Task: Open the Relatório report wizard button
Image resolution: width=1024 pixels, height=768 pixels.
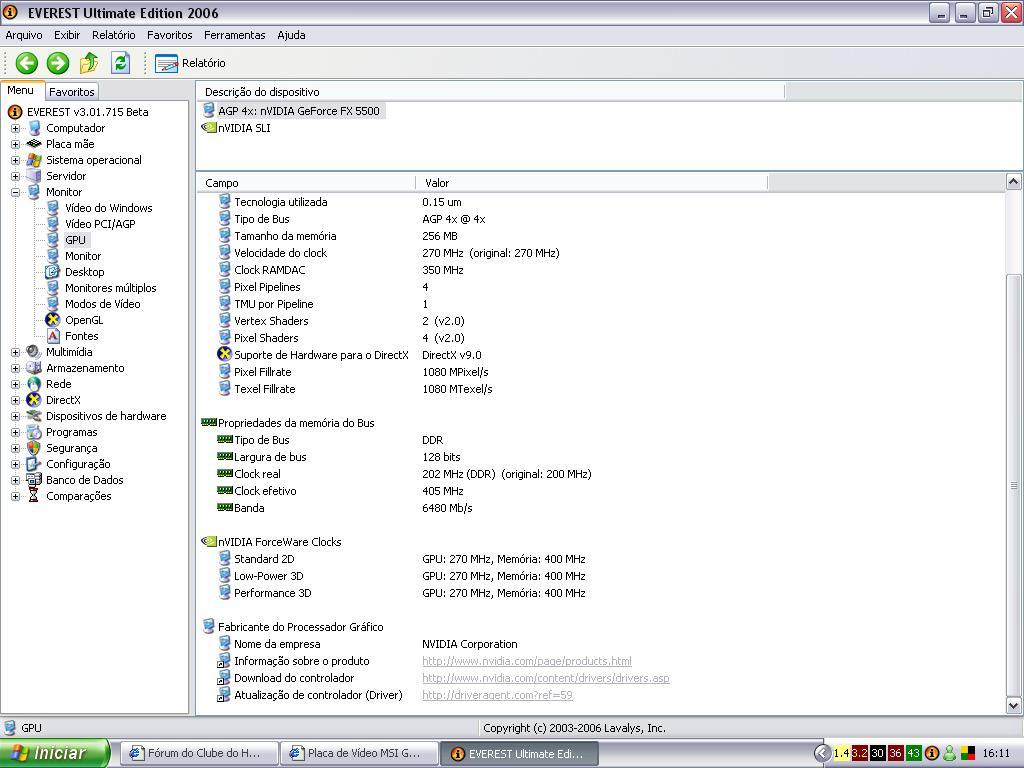Action: [190, 63]
